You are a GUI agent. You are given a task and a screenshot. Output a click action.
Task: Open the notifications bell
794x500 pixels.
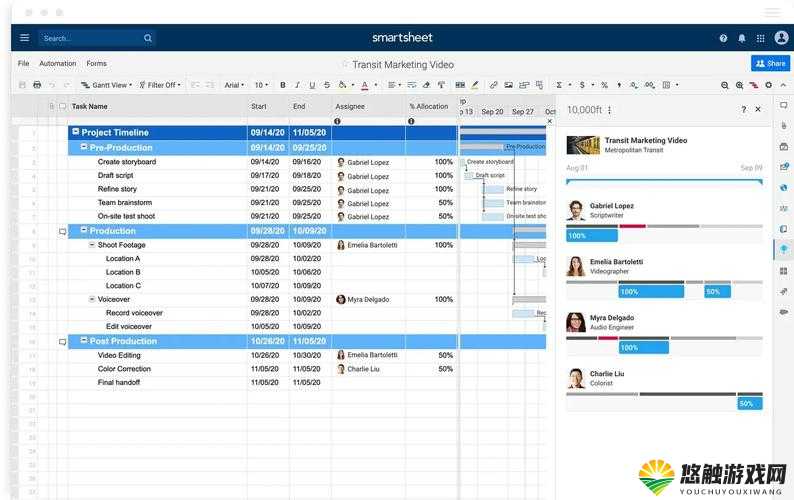742,38
